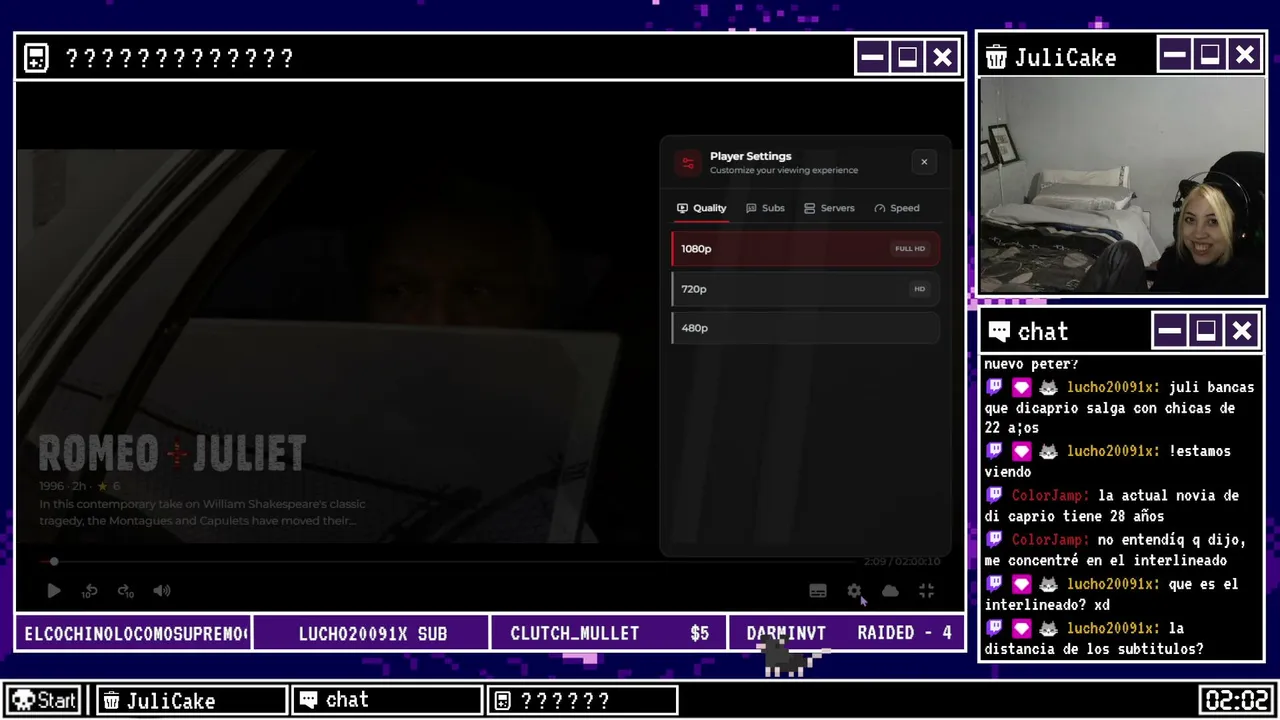Play the Romeo + Juliet video
The image size is (1280, 720).
point(54,591)
